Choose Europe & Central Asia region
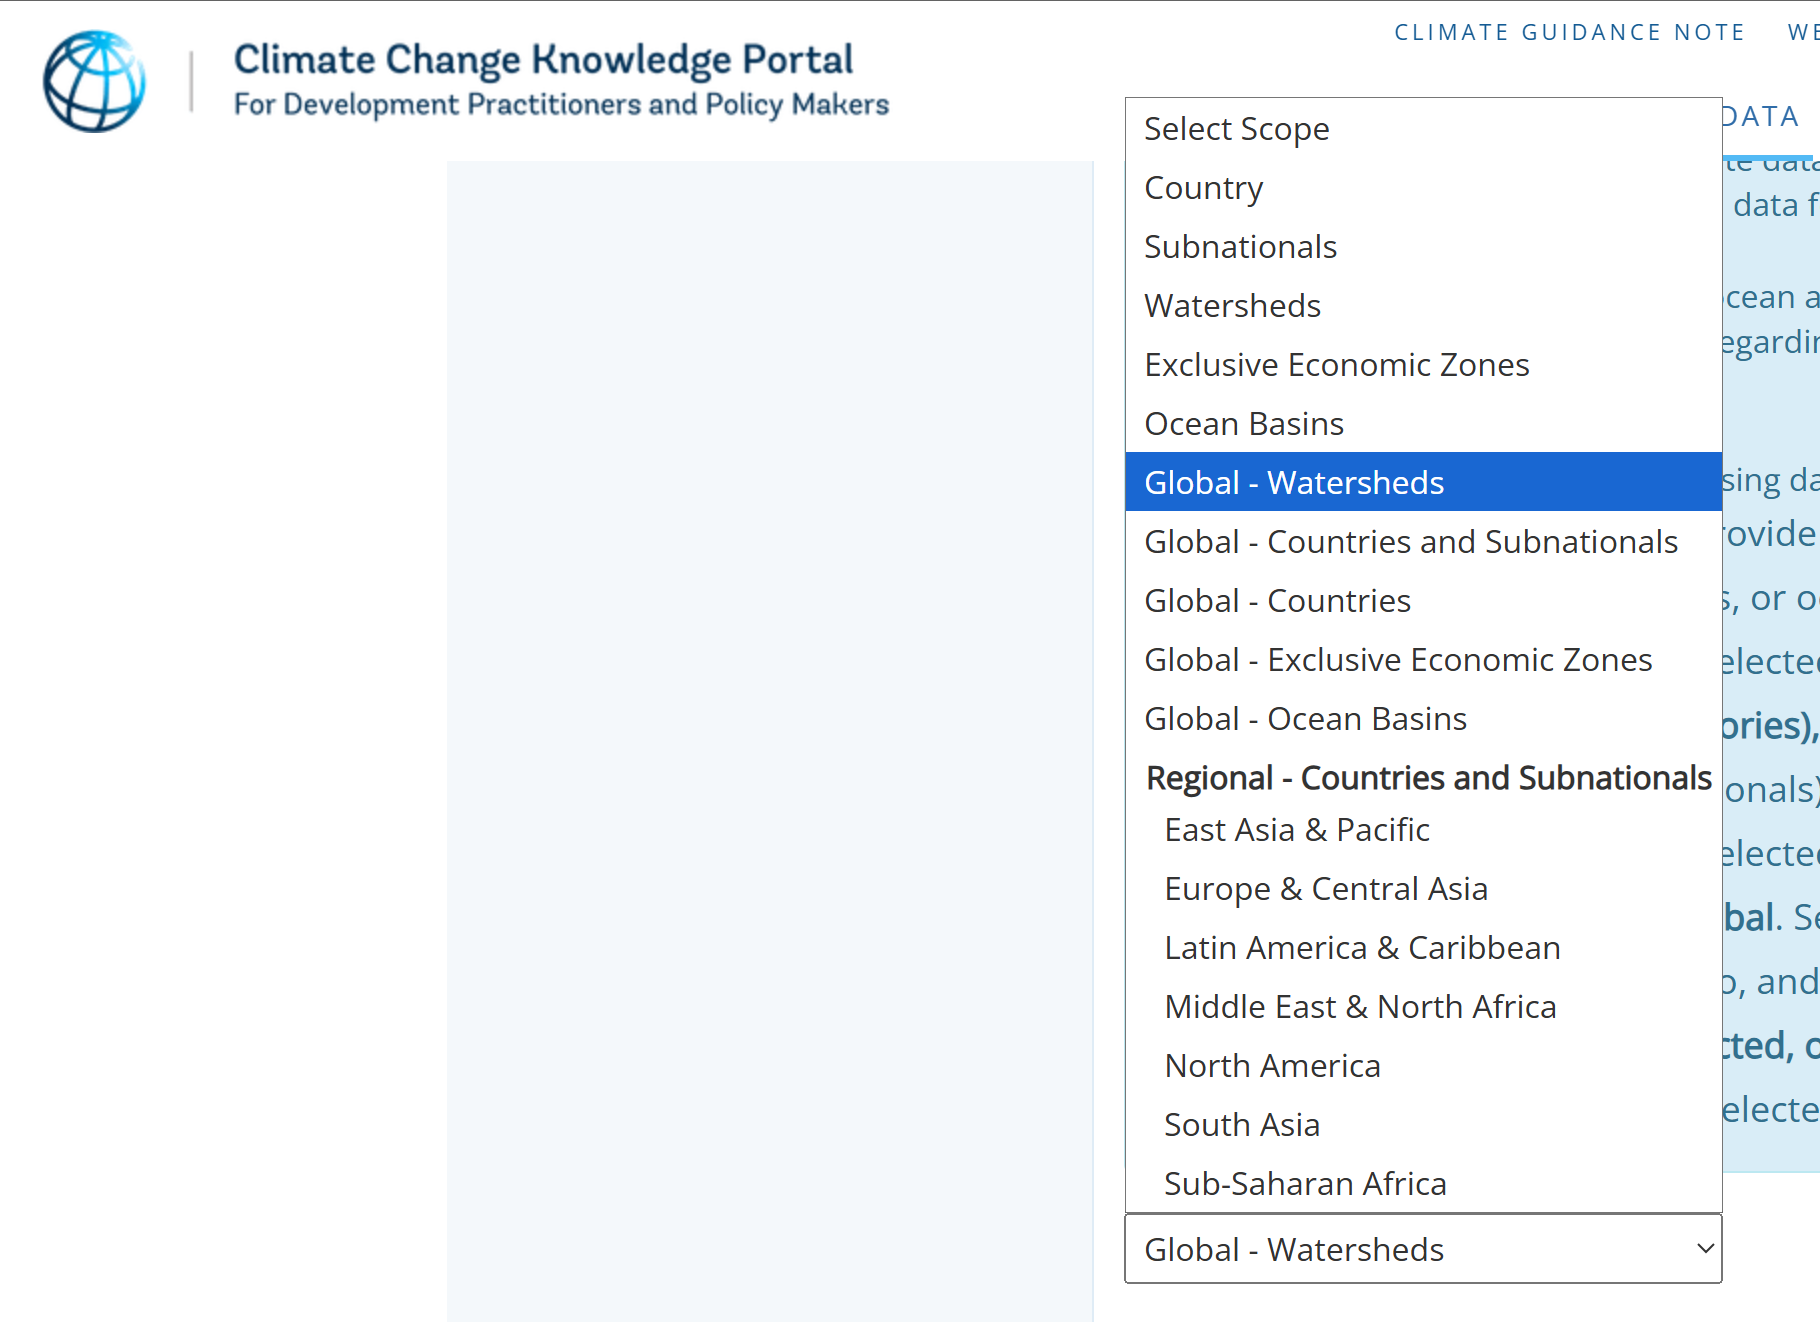 [1325, 889]
